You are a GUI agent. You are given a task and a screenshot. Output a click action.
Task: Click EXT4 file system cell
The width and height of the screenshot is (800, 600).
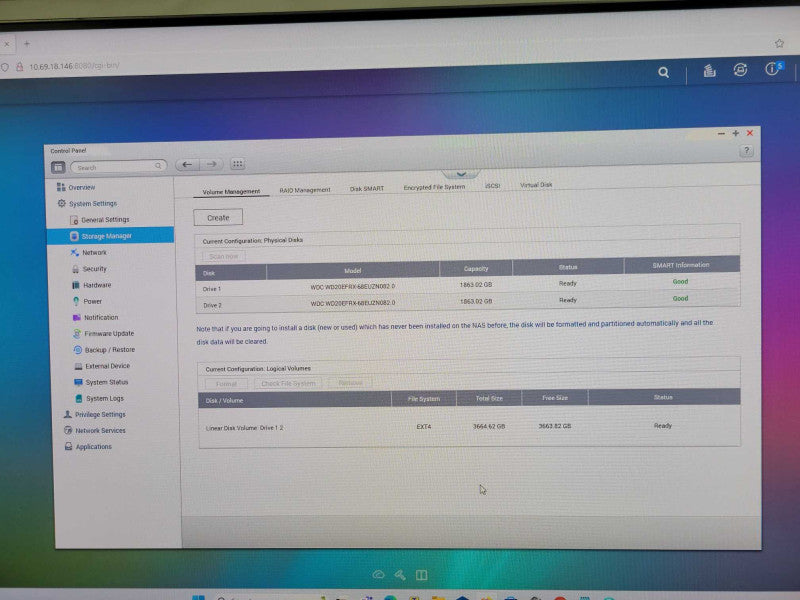coord(423,427)
